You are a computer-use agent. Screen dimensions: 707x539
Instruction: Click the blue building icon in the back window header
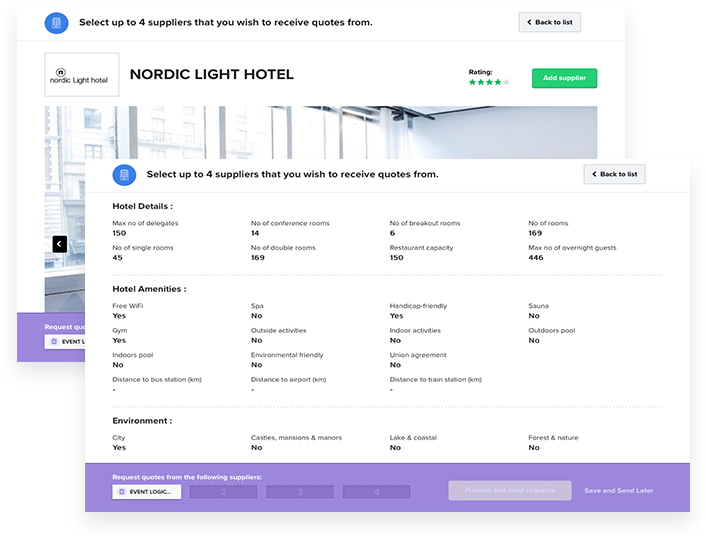pyautogui.click(x=56, y=23)
